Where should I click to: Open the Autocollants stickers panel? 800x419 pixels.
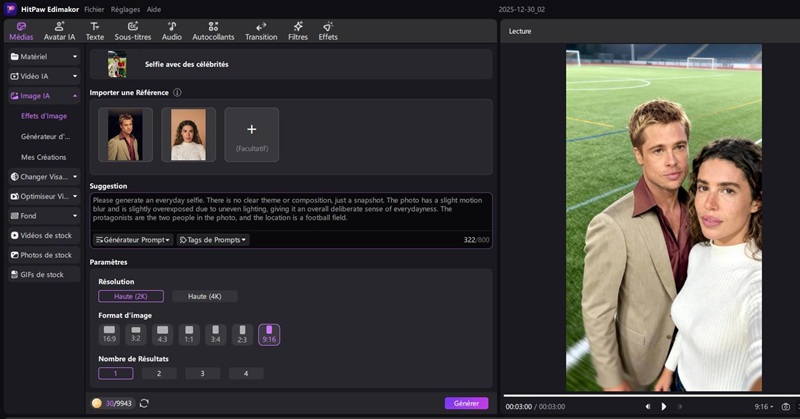click(213, 30)
